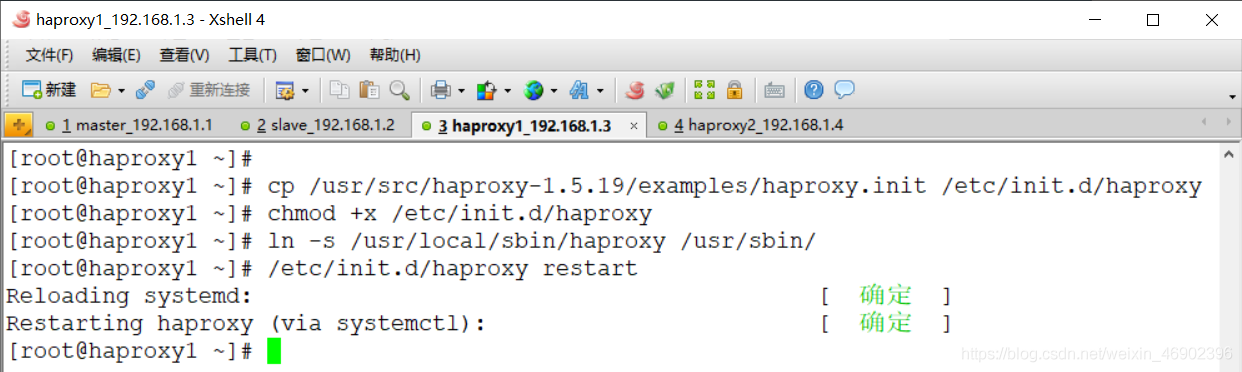Click the globe encoding icon
Screen dimensions: 1242x372
(x=533, y=91)
